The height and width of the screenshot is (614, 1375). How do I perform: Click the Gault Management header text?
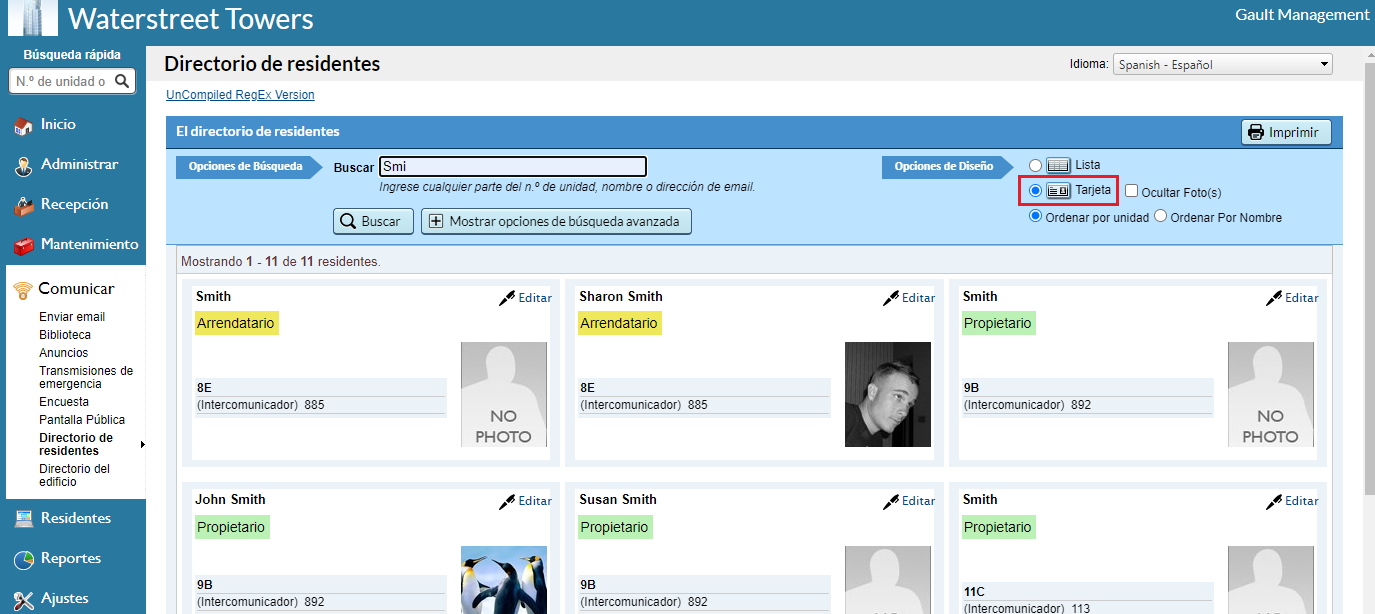[x=1302, y=14]
